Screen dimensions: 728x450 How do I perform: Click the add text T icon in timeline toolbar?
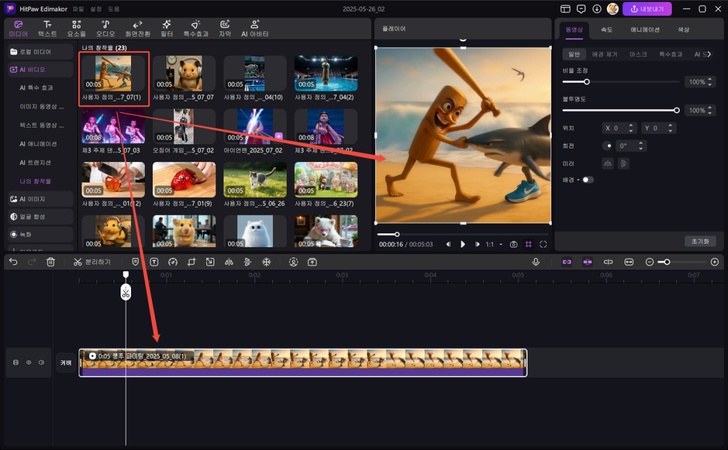coord(154,262)
